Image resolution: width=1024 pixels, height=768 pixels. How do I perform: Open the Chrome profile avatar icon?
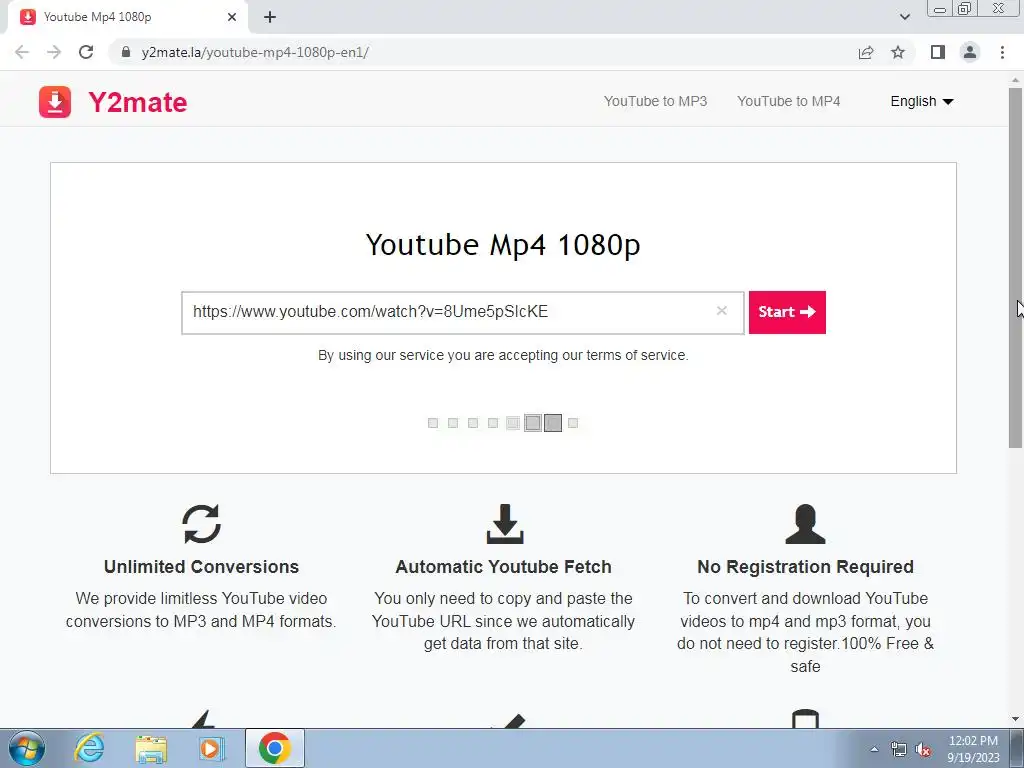click(x=970, y=52)
